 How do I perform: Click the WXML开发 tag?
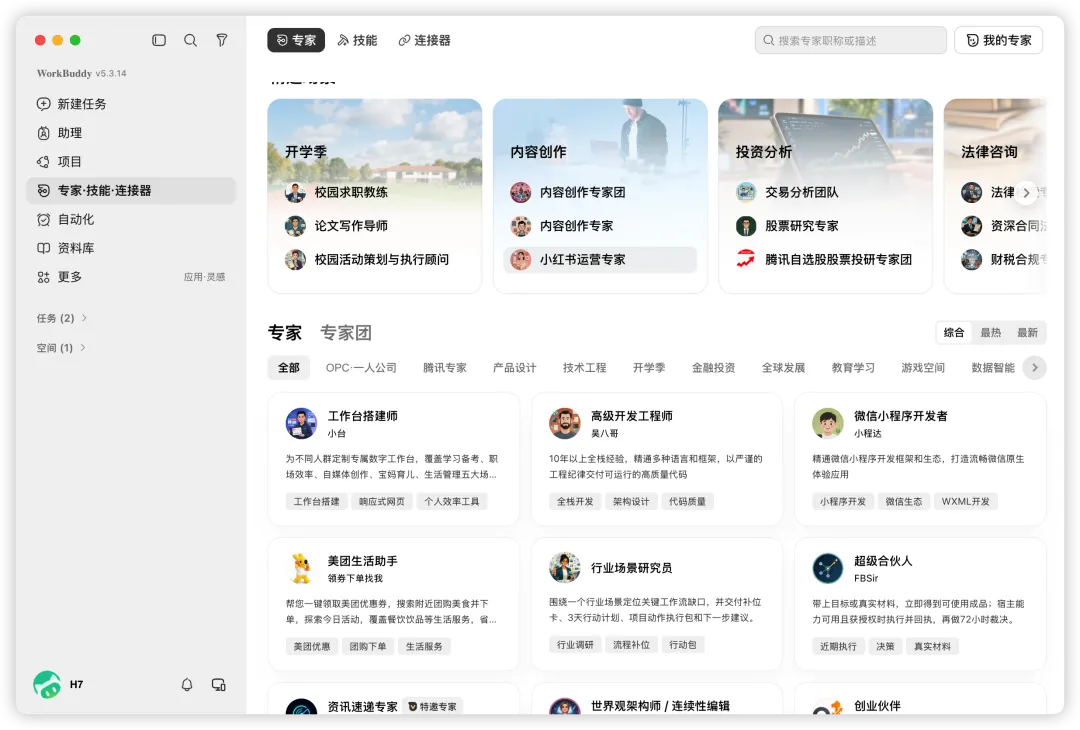tap(965, 501)
